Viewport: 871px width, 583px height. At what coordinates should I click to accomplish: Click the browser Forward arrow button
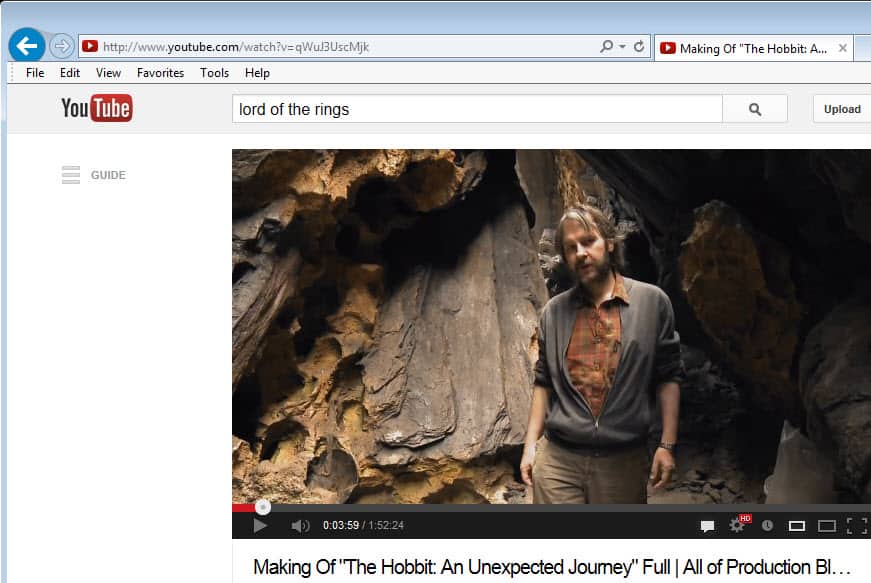[62, 46]
